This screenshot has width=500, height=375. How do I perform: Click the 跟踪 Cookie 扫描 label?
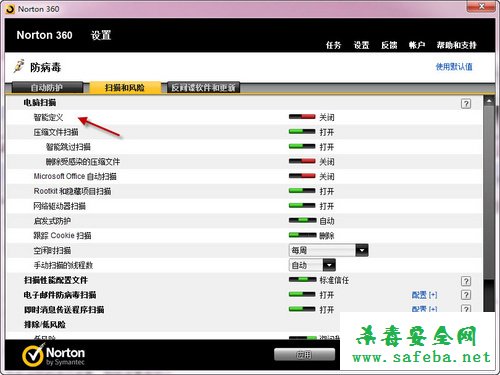coord(62,236)
